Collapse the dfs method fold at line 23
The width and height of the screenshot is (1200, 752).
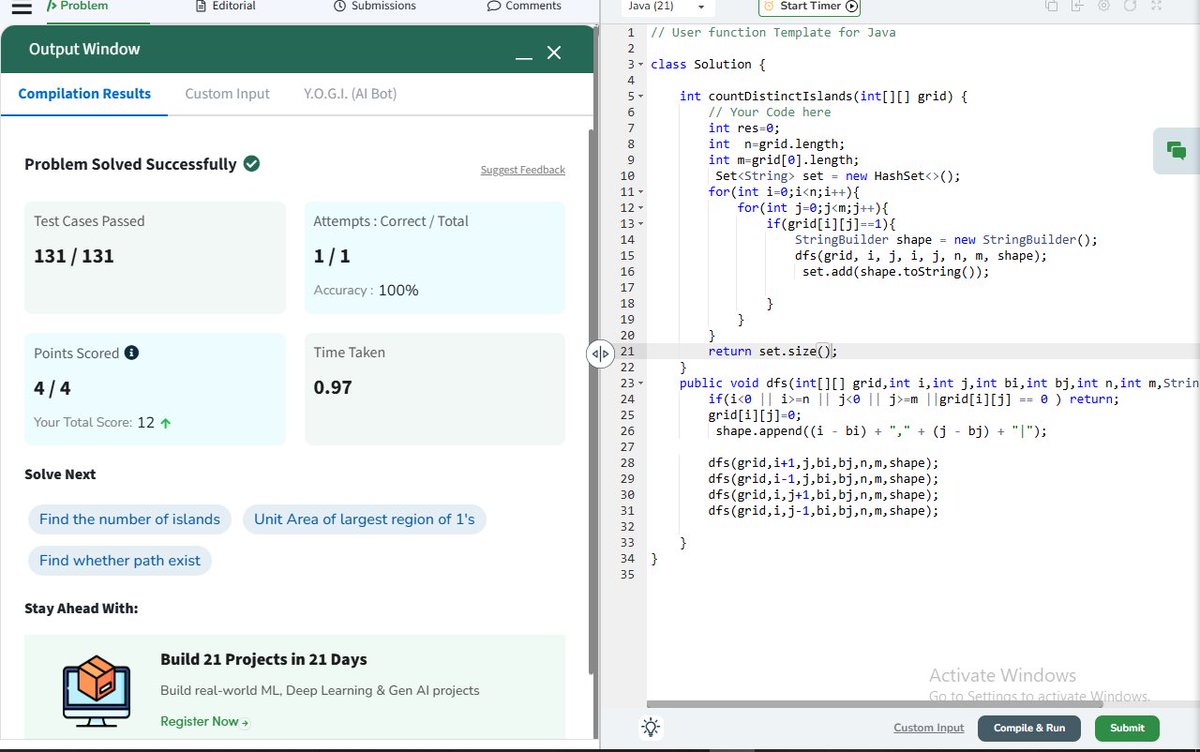click(641, 383)
